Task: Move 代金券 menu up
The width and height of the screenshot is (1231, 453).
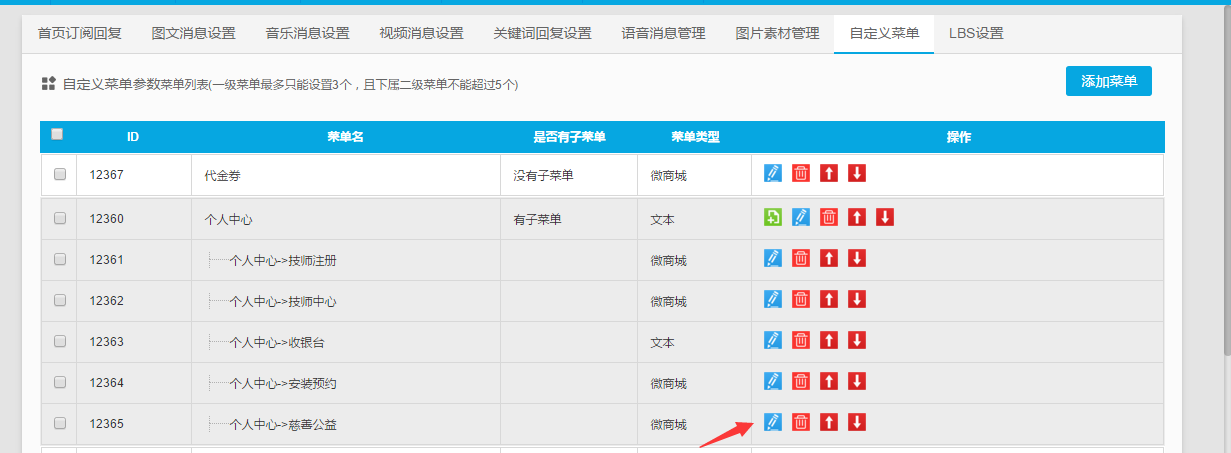Action: (x=828, y=174)
